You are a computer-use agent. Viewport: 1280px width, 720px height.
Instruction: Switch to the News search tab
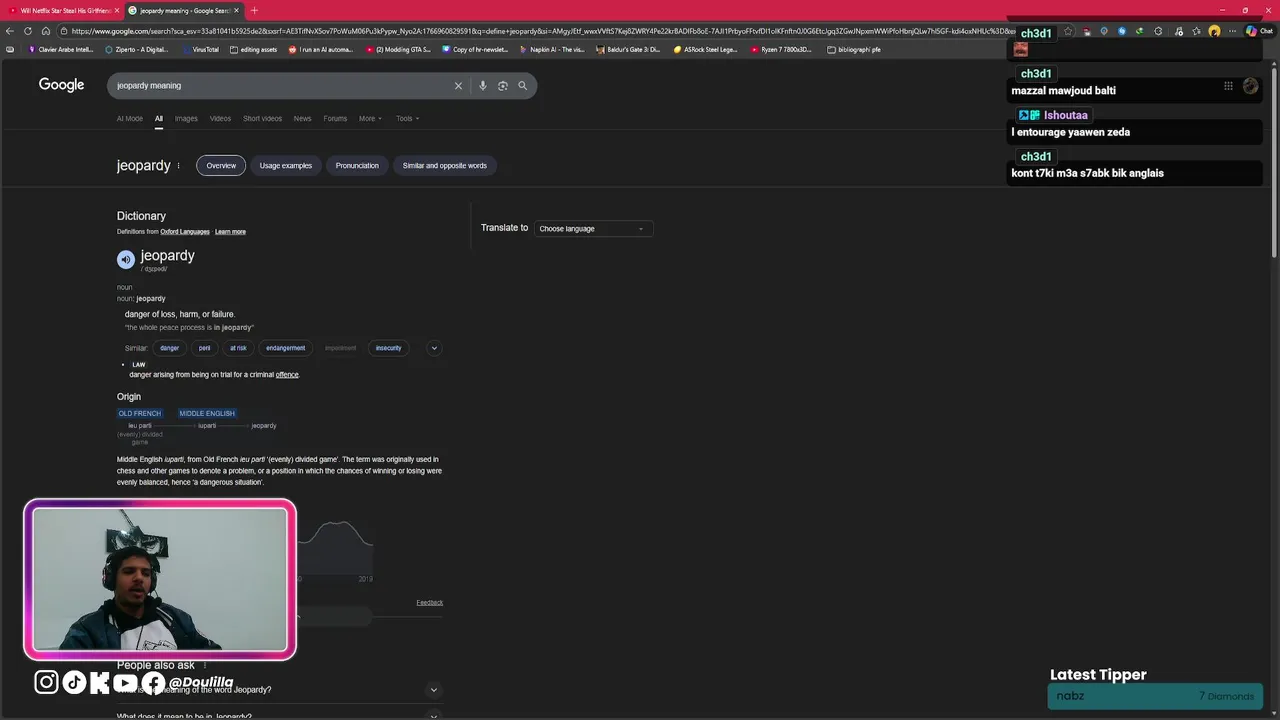[x=302, y=119]
